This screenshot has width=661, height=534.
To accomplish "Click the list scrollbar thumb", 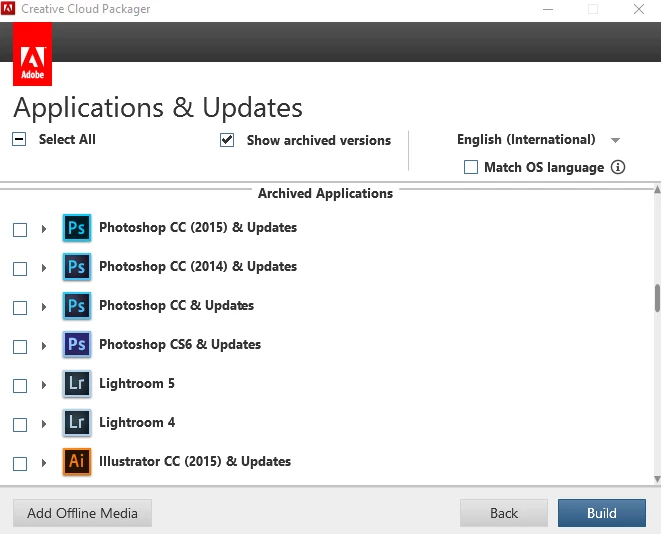I will click(x=657, y=298).
